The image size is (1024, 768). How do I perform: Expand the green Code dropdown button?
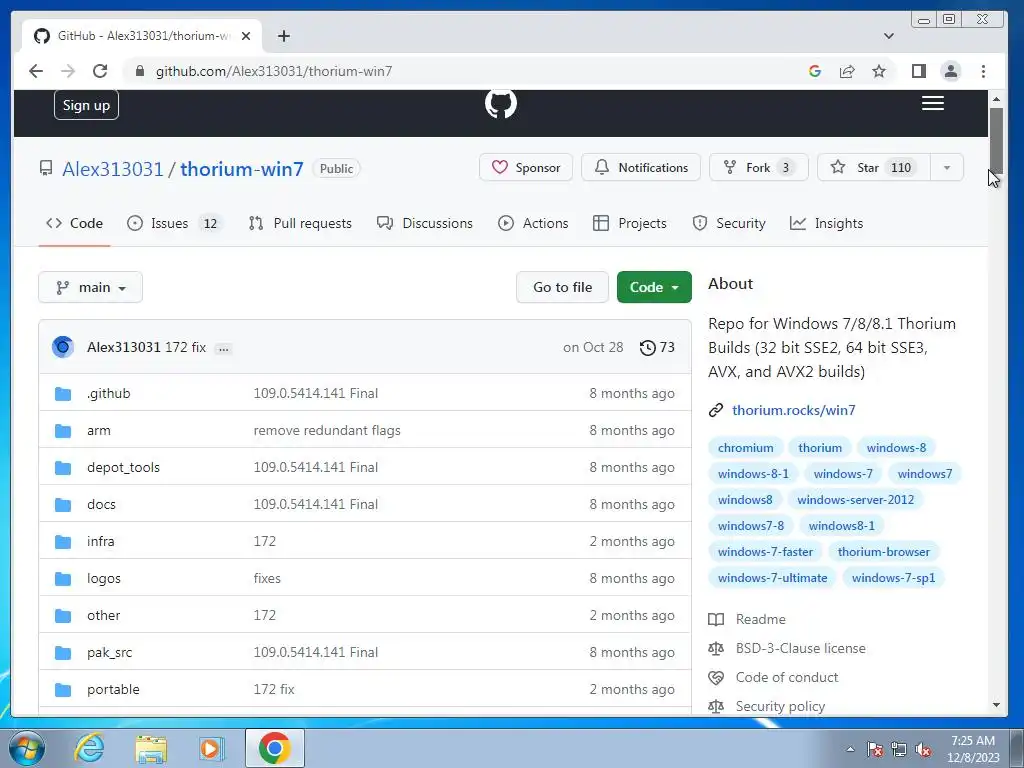(654, 287)
